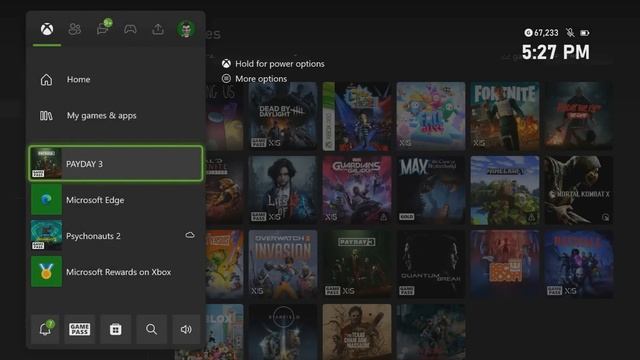Launch PAYDAY 3 from recent list
640x360 pixels.
116,164
